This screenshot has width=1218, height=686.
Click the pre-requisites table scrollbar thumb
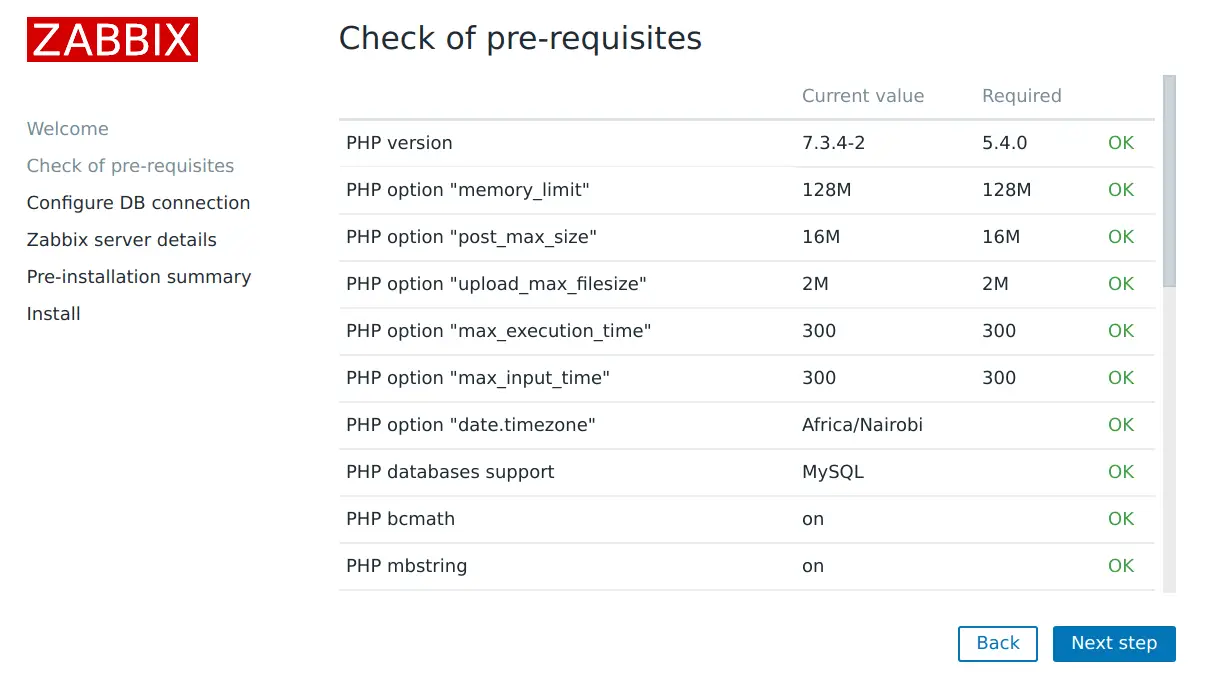click(1169, 180)
